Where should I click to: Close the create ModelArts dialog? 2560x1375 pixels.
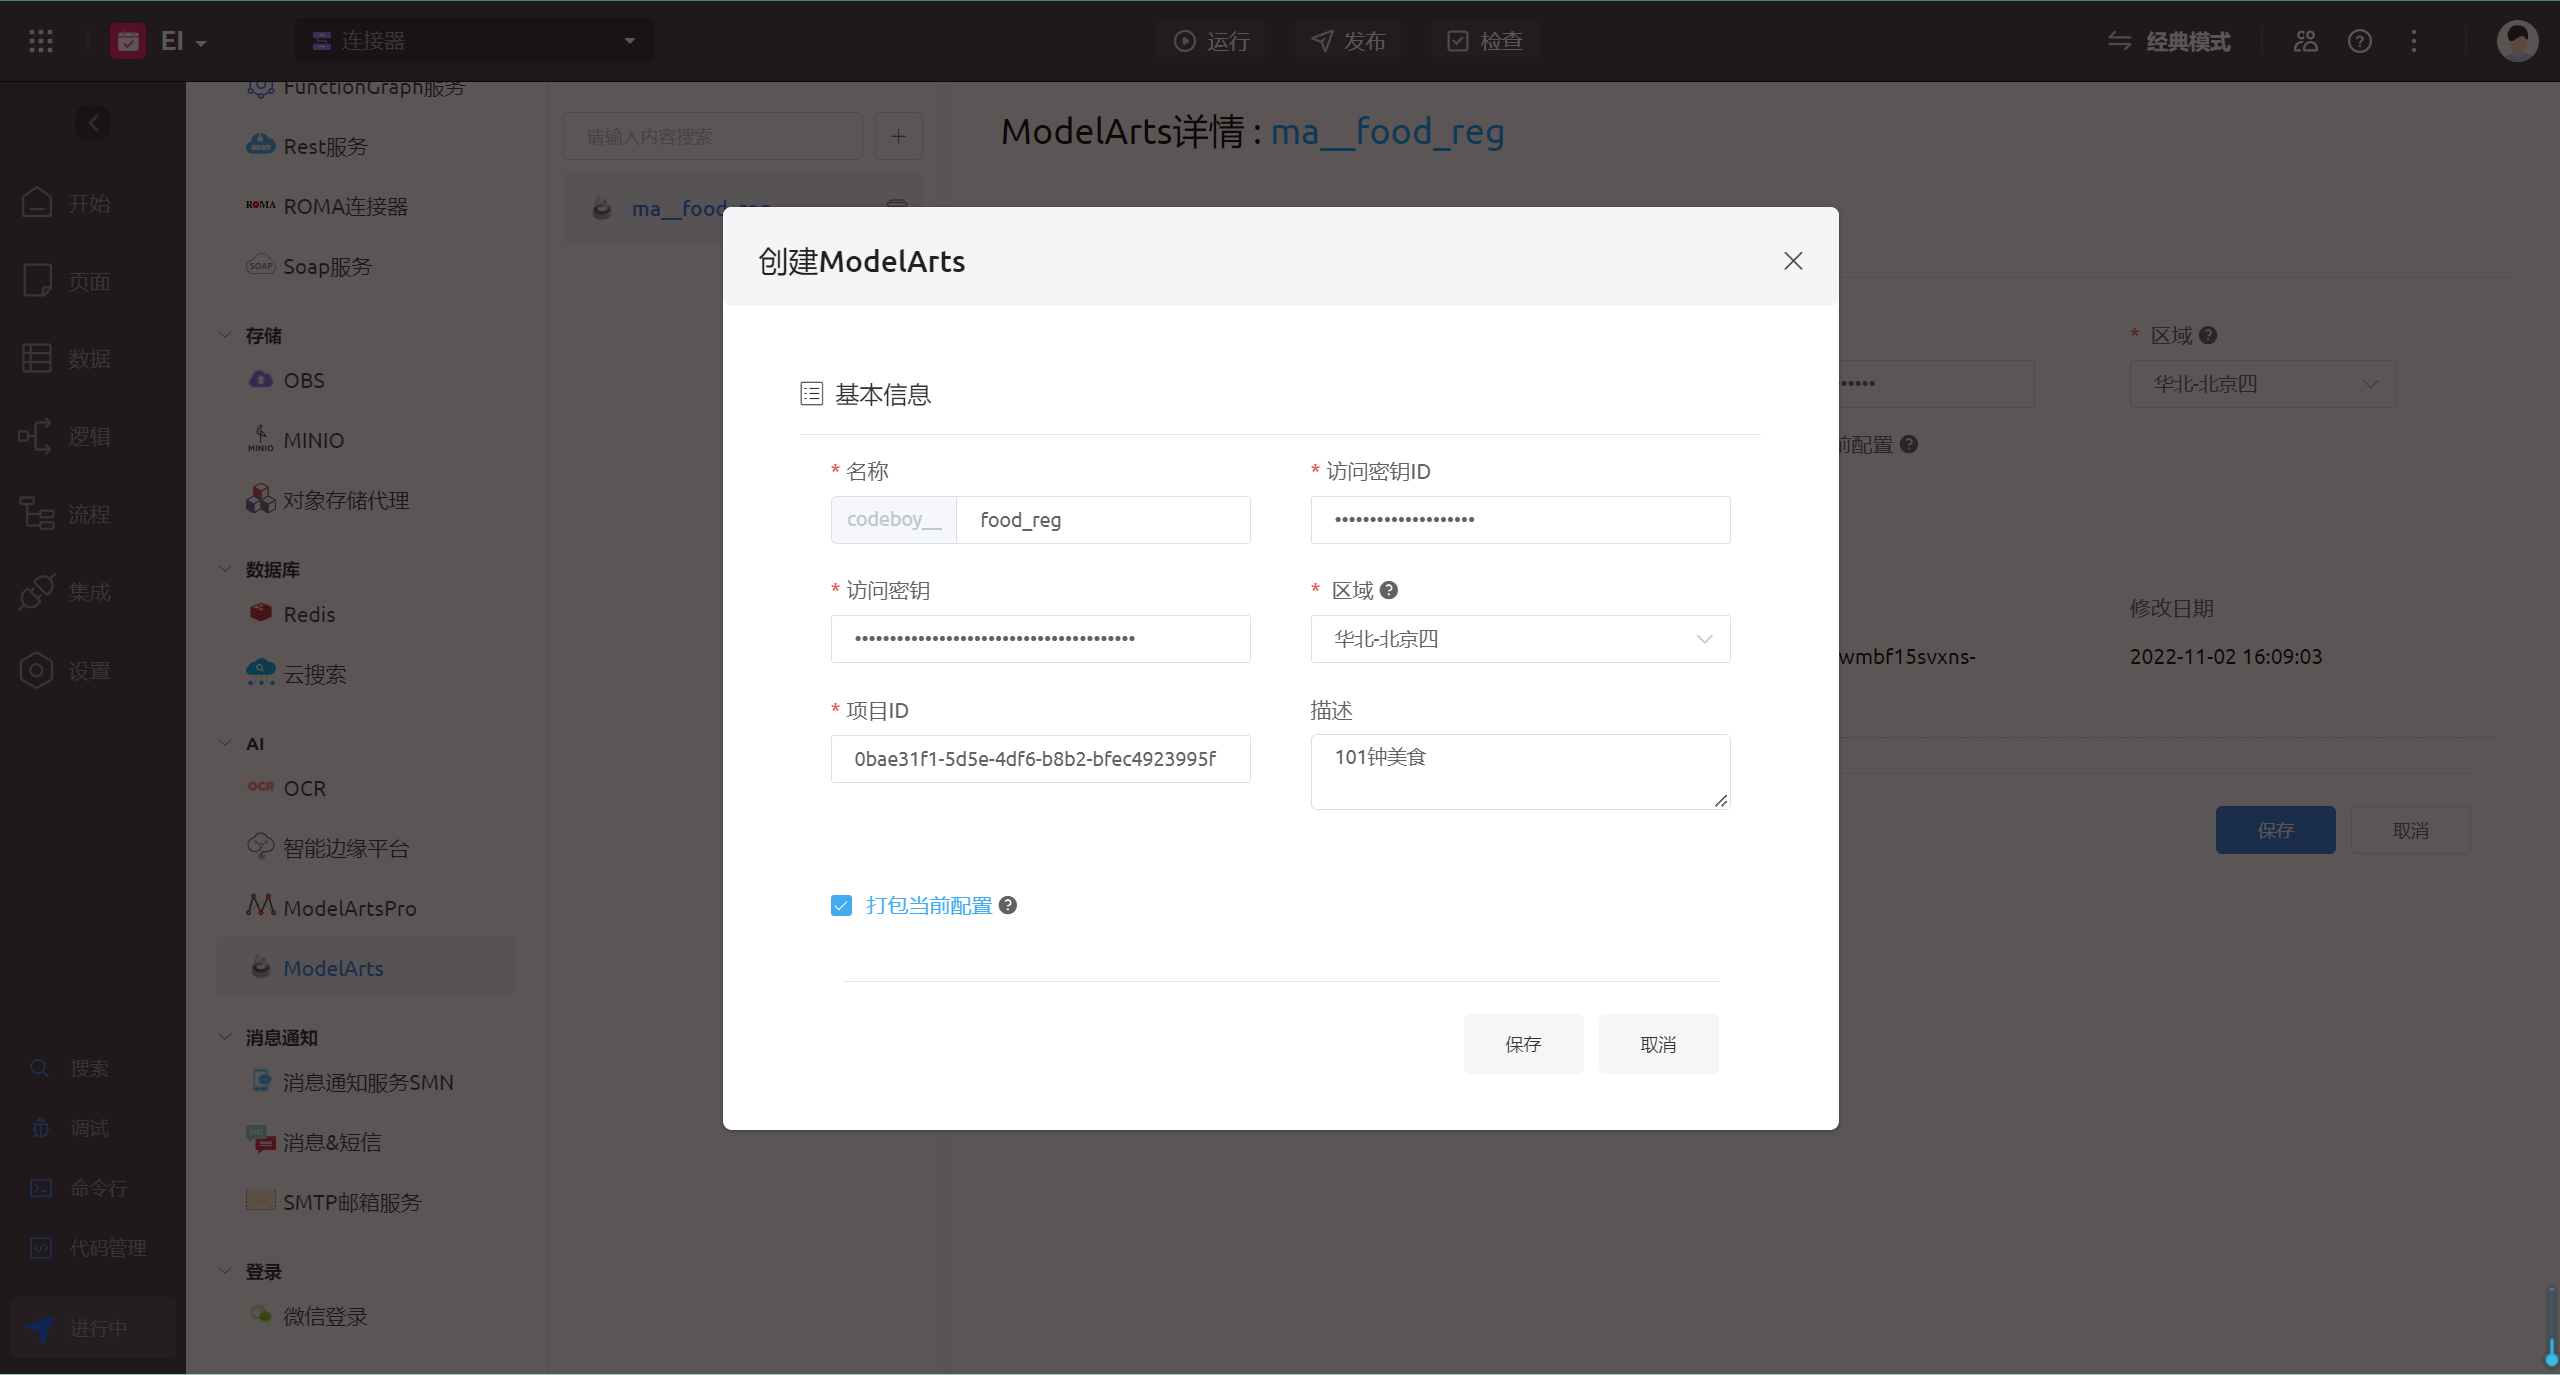click(1793, 261)
